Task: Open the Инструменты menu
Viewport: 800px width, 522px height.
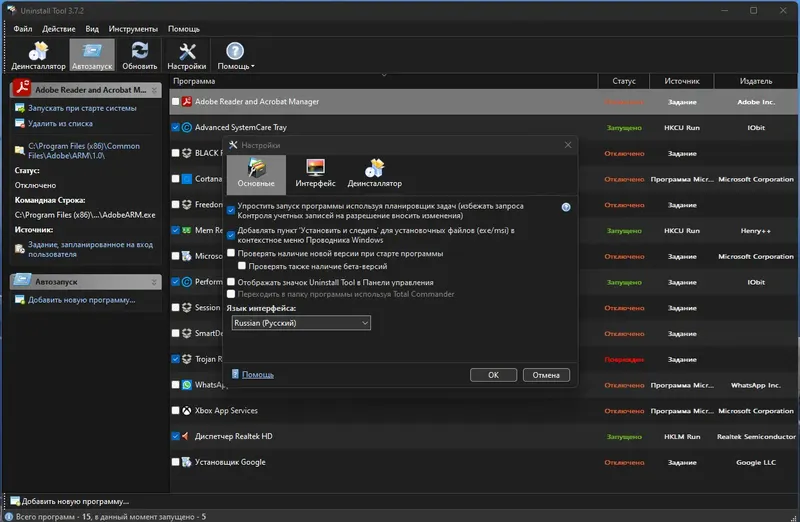Action: 133,29
